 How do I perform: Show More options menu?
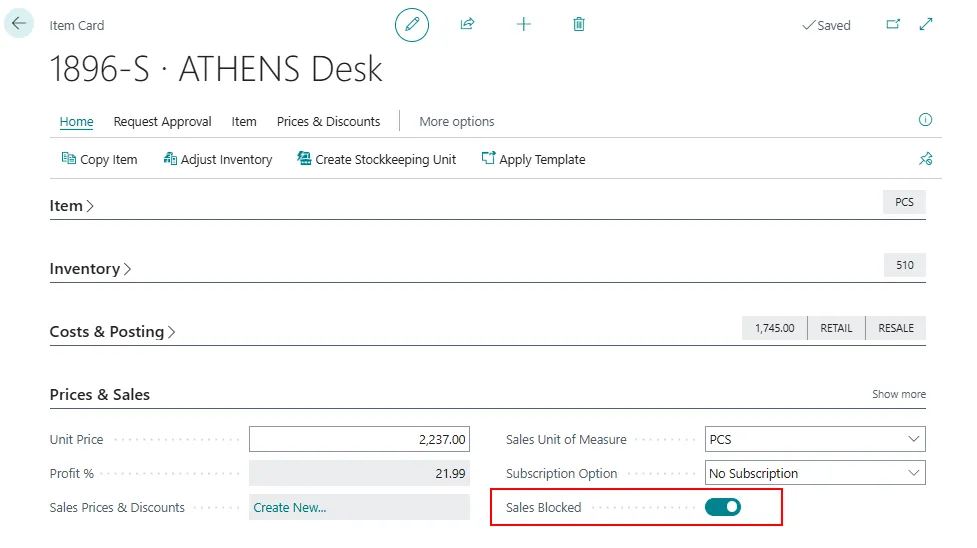coord(457,122)
